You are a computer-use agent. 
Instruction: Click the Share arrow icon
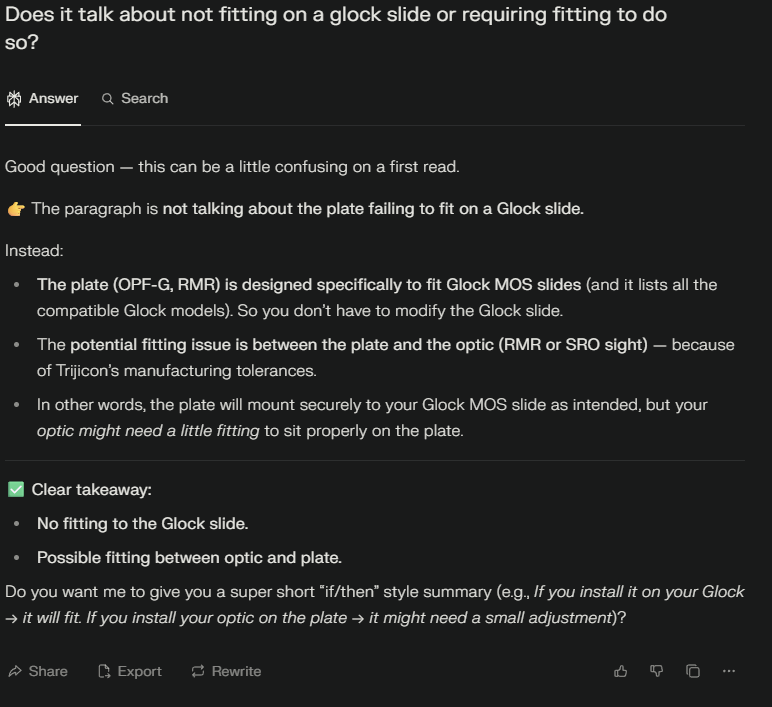(15, 671)
